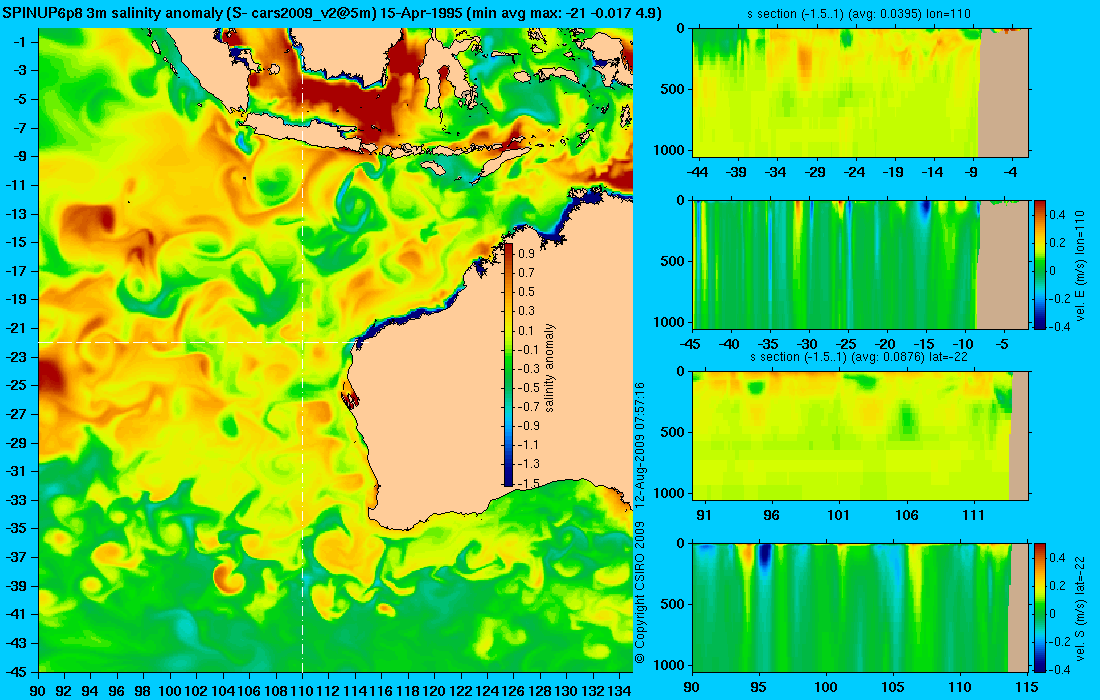
Task: Click the southward velocity section plot for lat=-22
Action: click(x=860, y=607)
